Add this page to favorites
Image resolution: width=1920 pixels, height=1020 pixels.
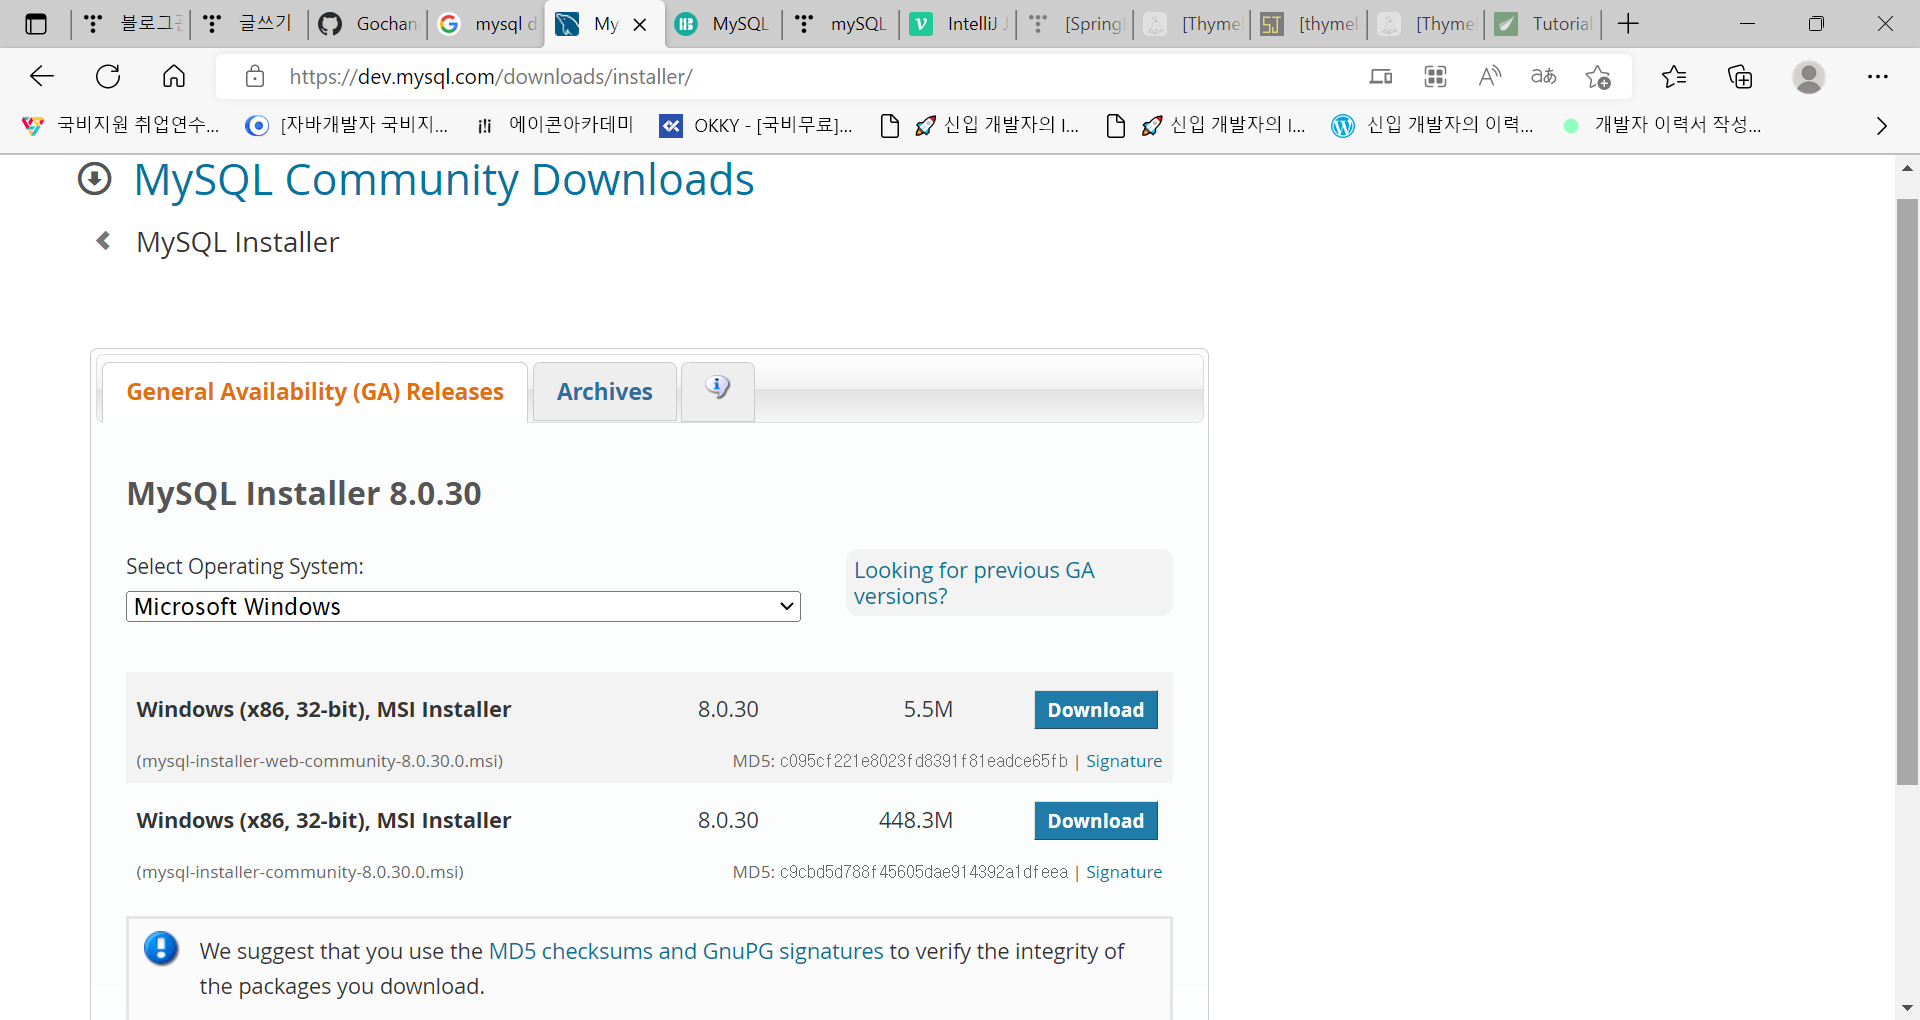(1598, 76)
